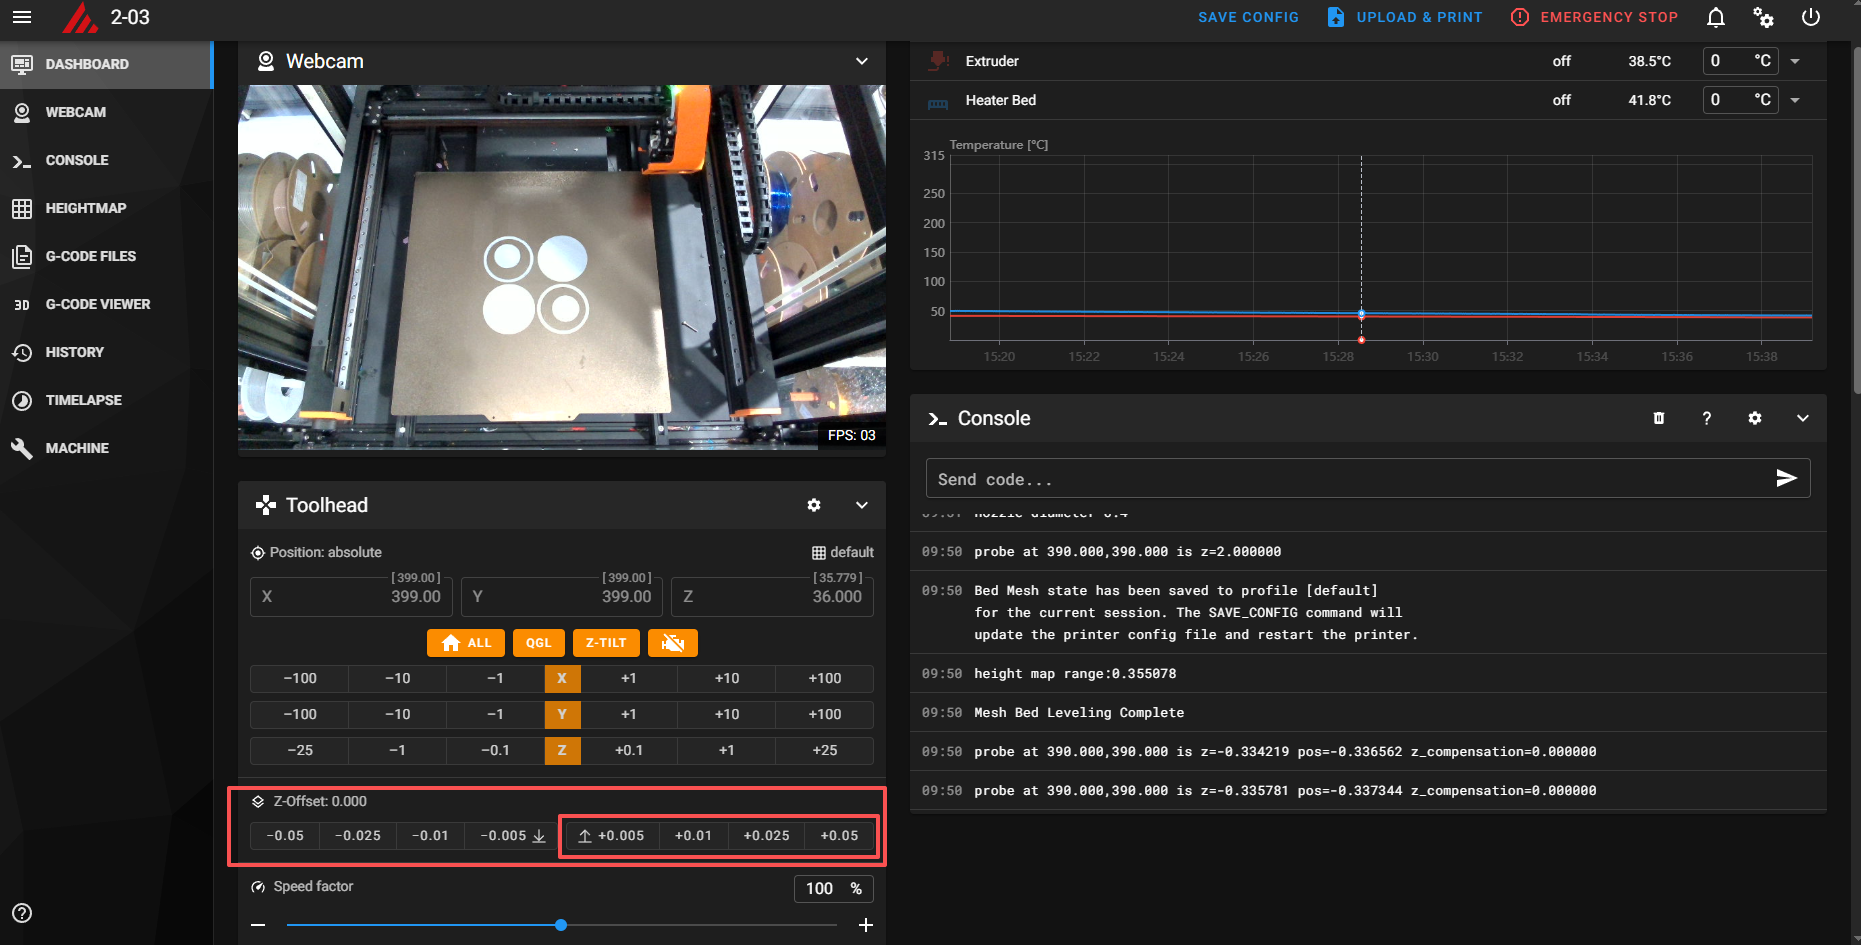The height and width of the screenshot is (945, 1861).
Task: Open Heater Bed temperature preset dropdown
Action: click(1795, 100)
